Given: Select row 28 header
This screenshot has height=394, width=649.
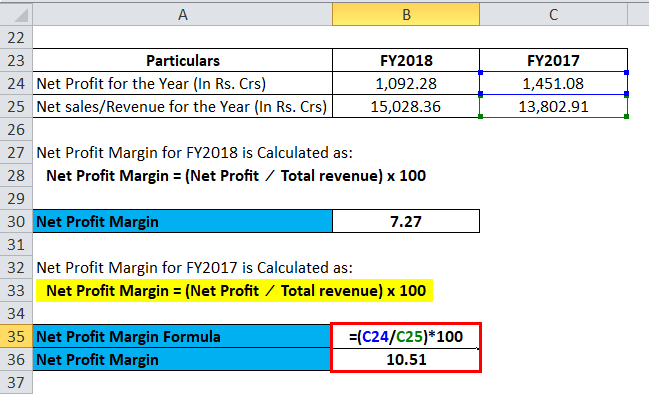Looking at the screenshot, I should coord(16,175).
